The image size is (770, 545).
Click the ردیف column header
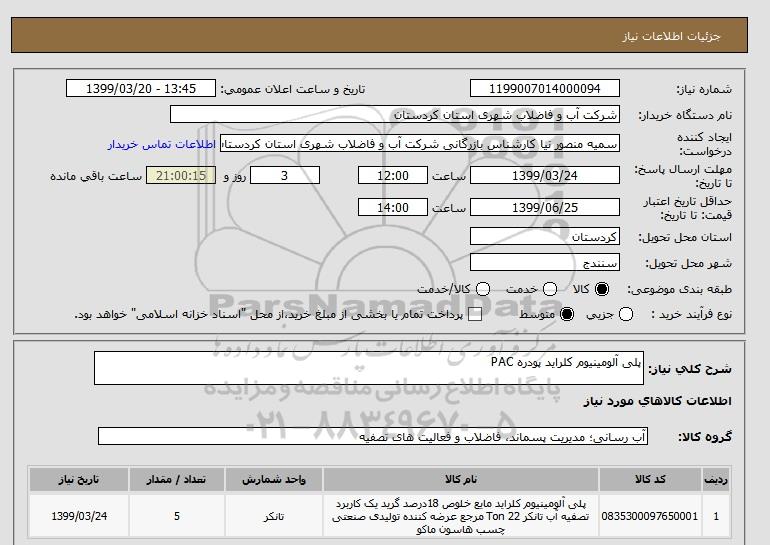tap(716, 480)
